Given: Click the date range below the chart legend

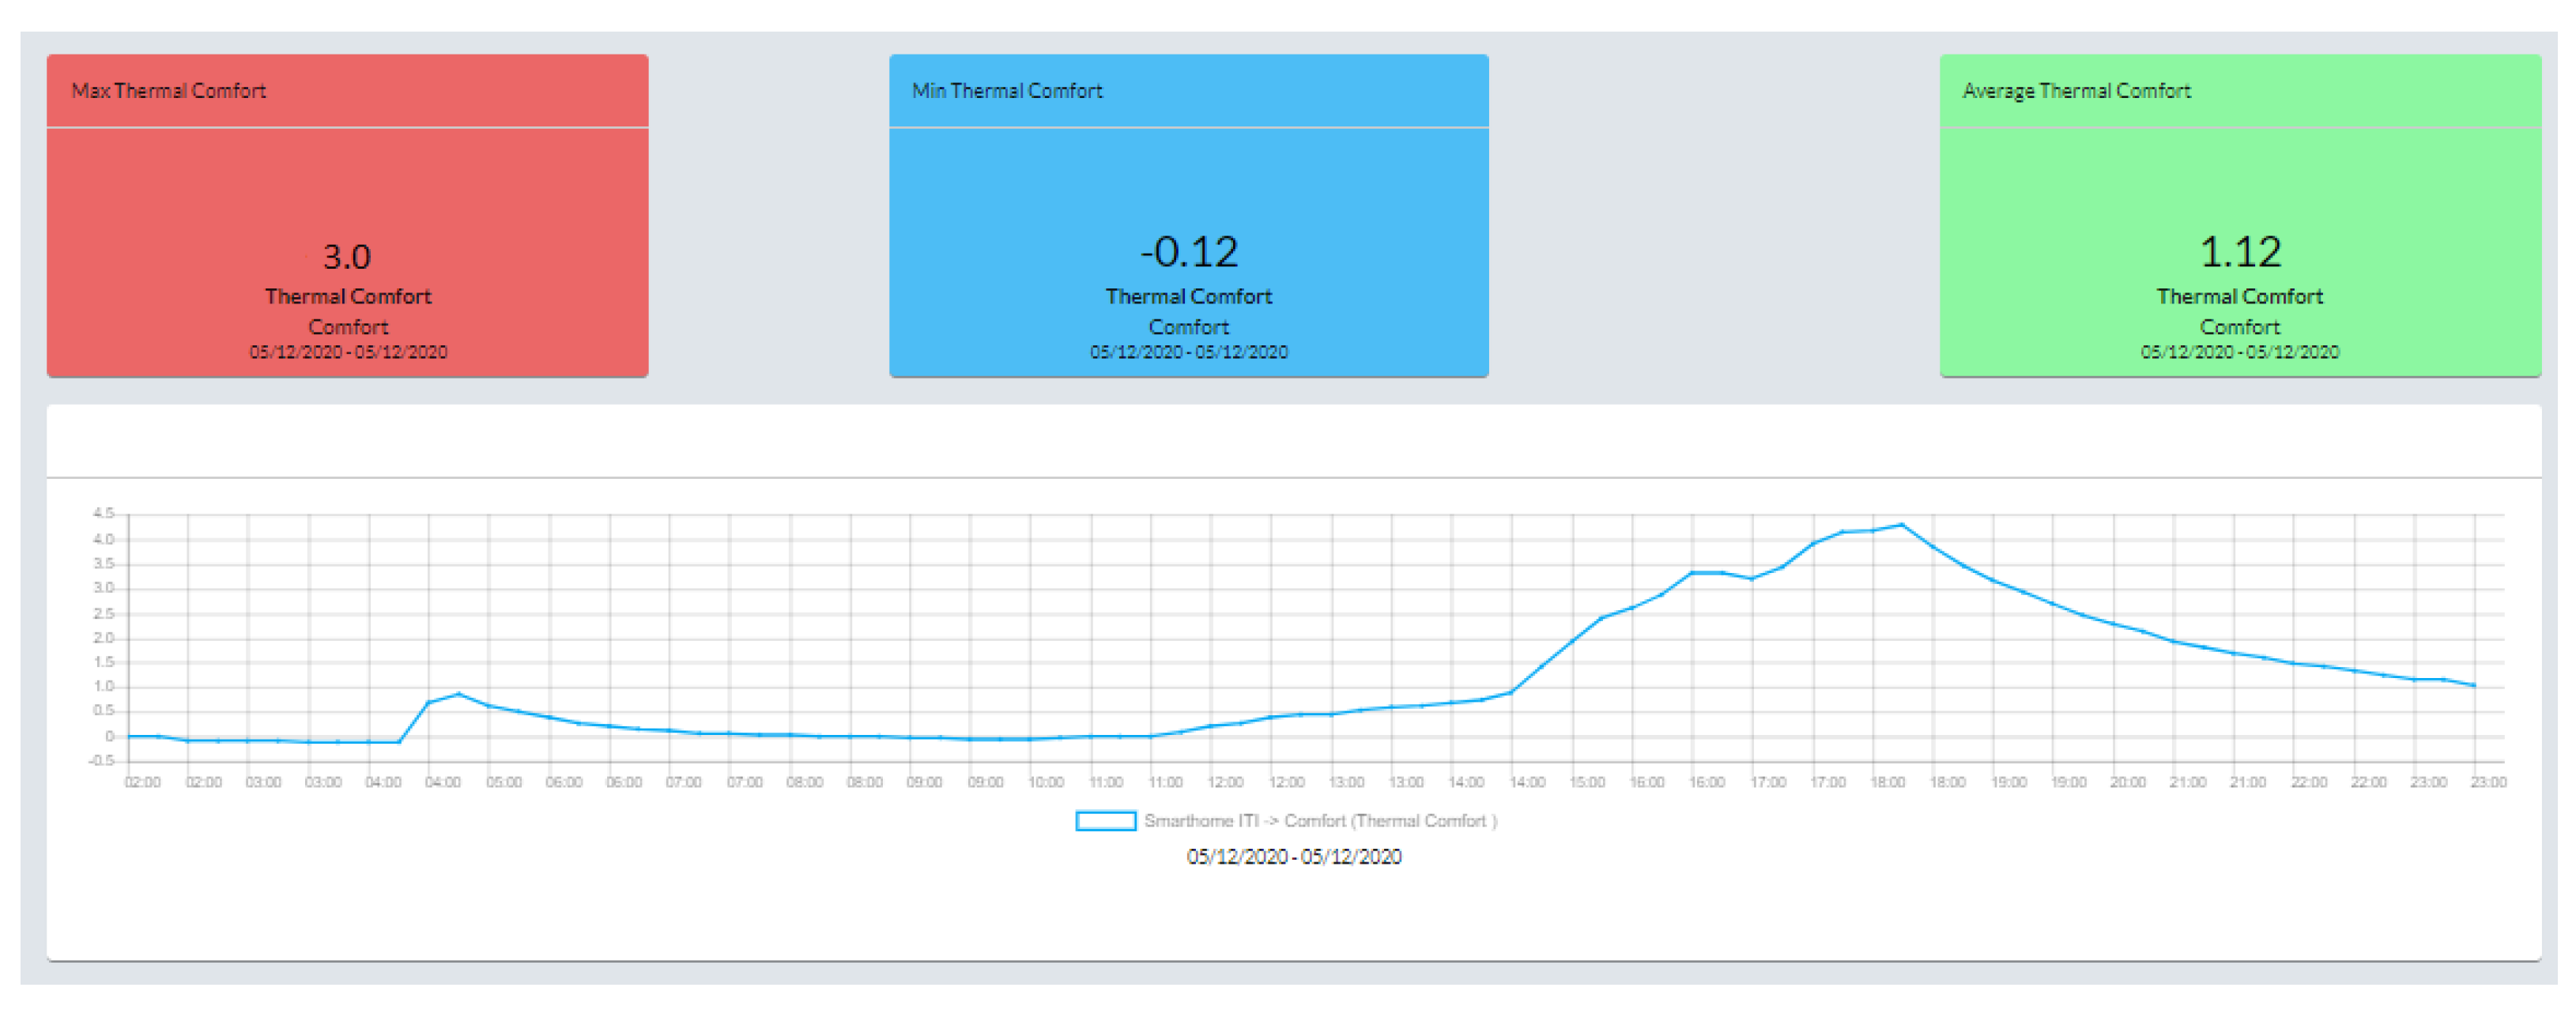Looking at the screenshot, I should (x=1293, y=857).
